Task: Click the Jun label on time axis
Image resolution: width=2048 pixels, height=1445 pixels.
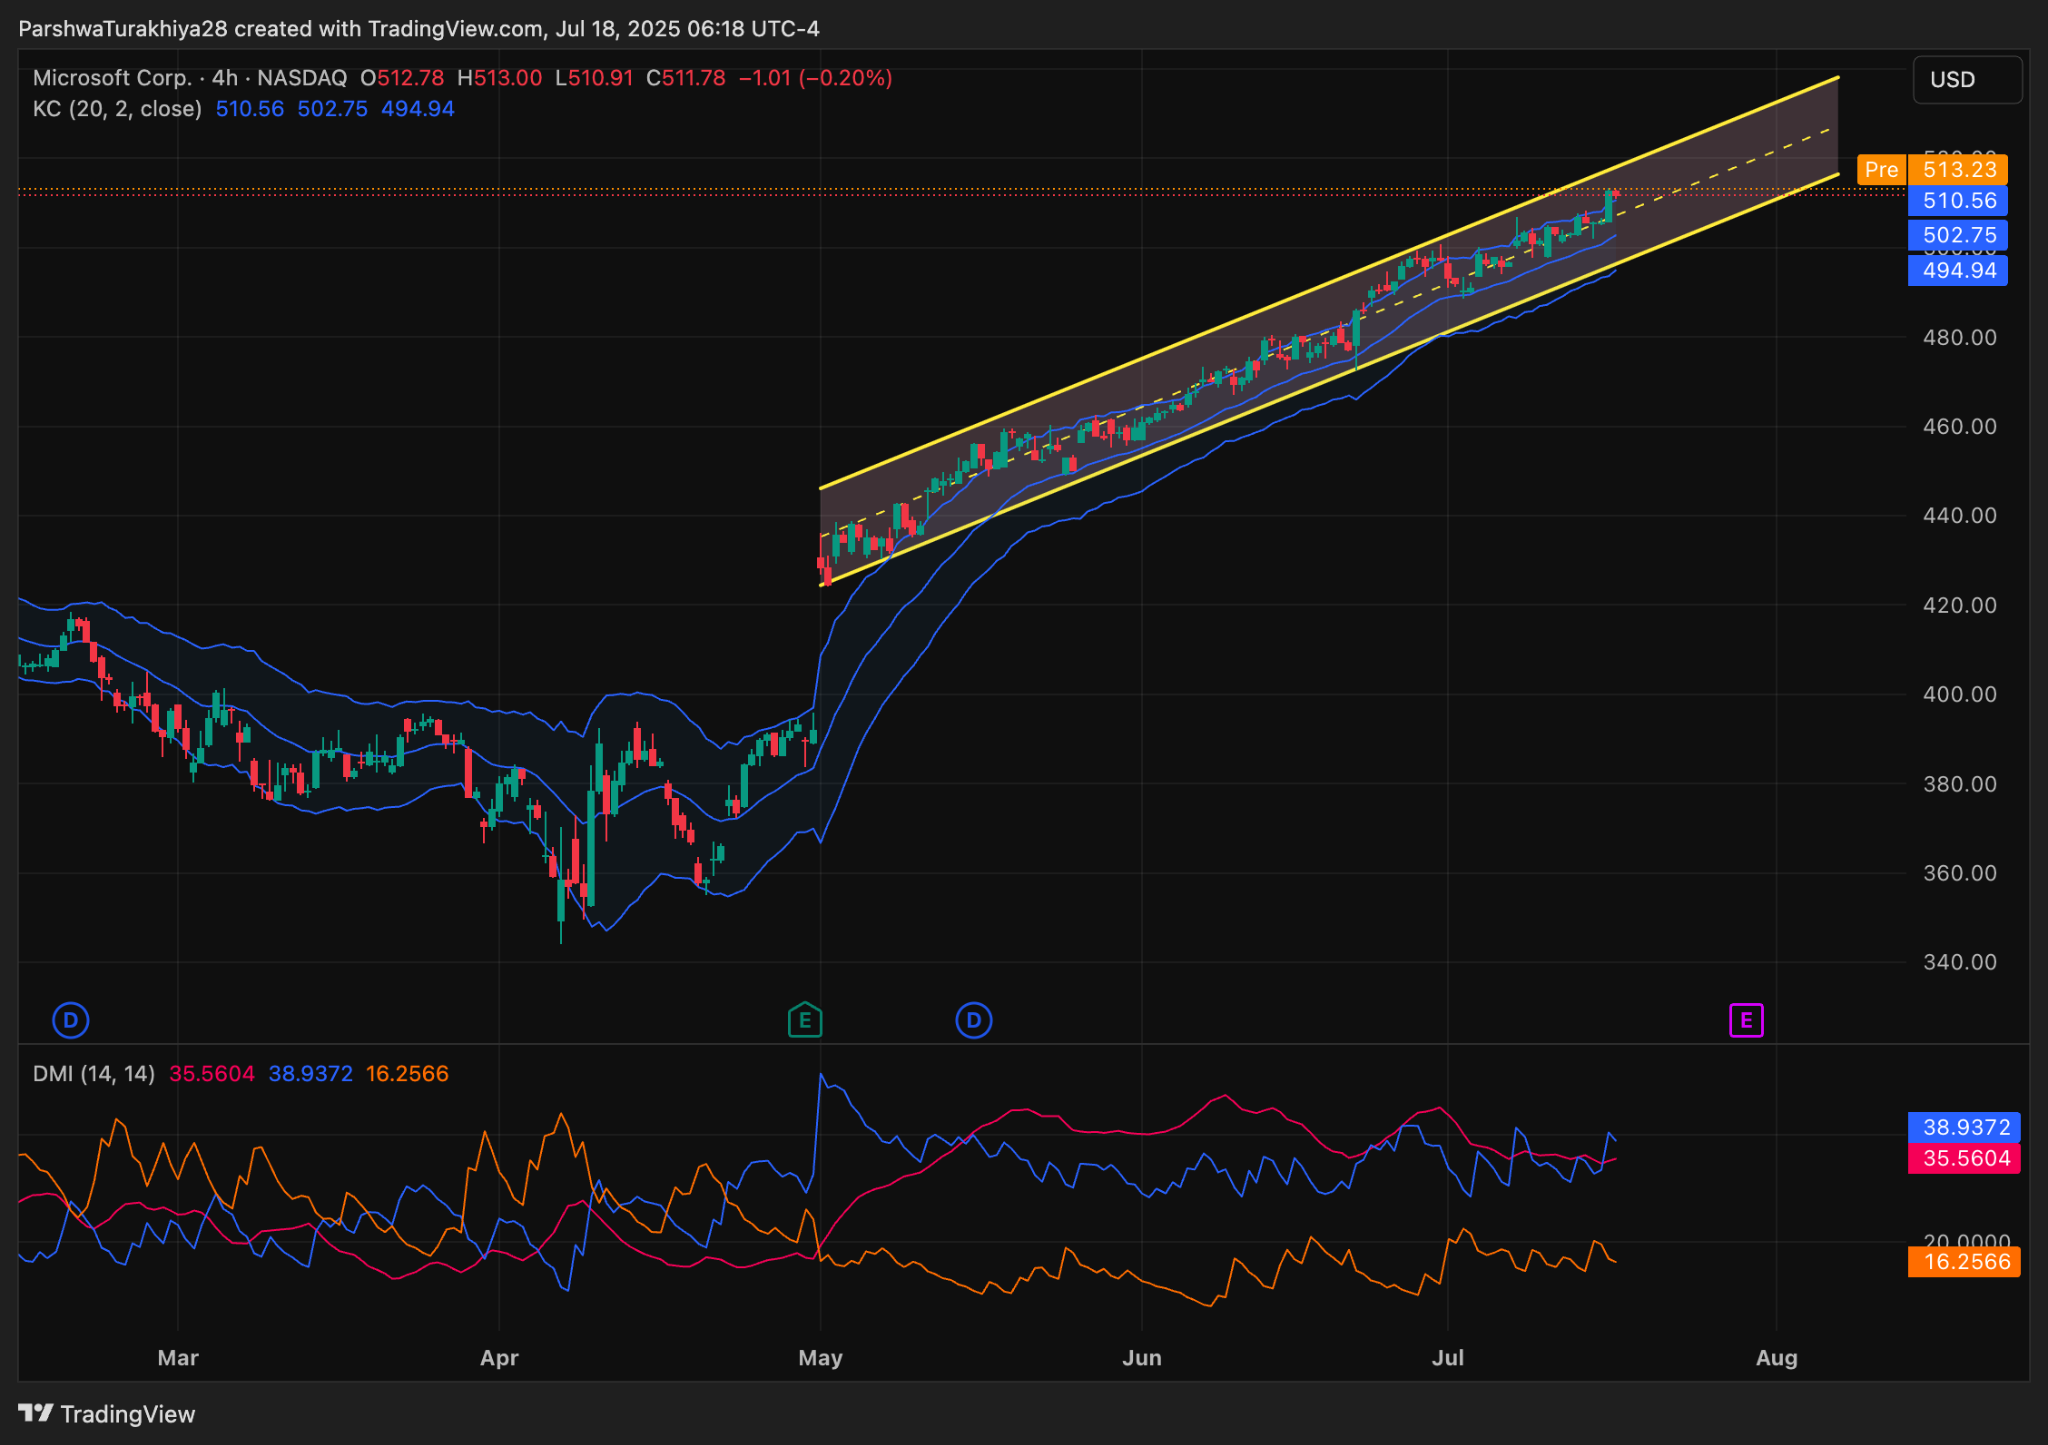Action: [1142, 1358]
